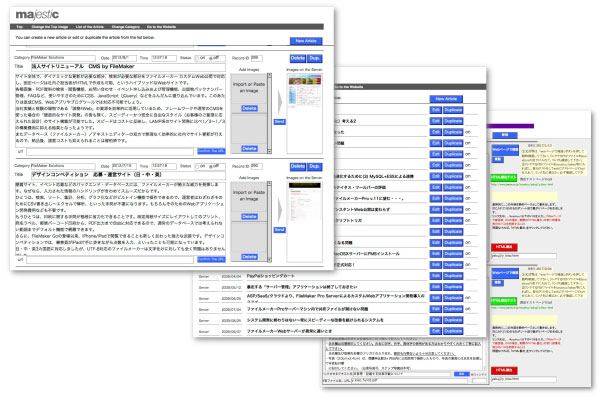Click the majestic logo in the front window
This screenshot has height=400, width=600.
[37, 15]
